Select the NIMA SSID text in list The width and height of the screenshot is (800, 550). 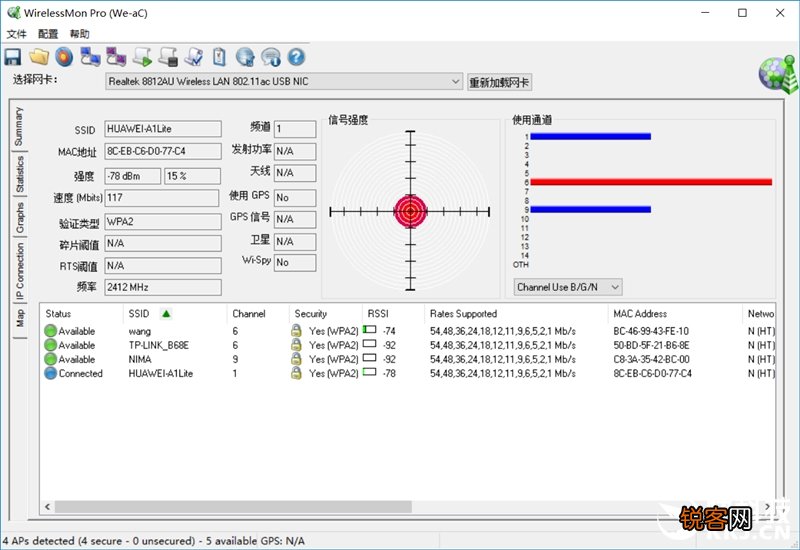pyautogui.click(x=140, y=360)
